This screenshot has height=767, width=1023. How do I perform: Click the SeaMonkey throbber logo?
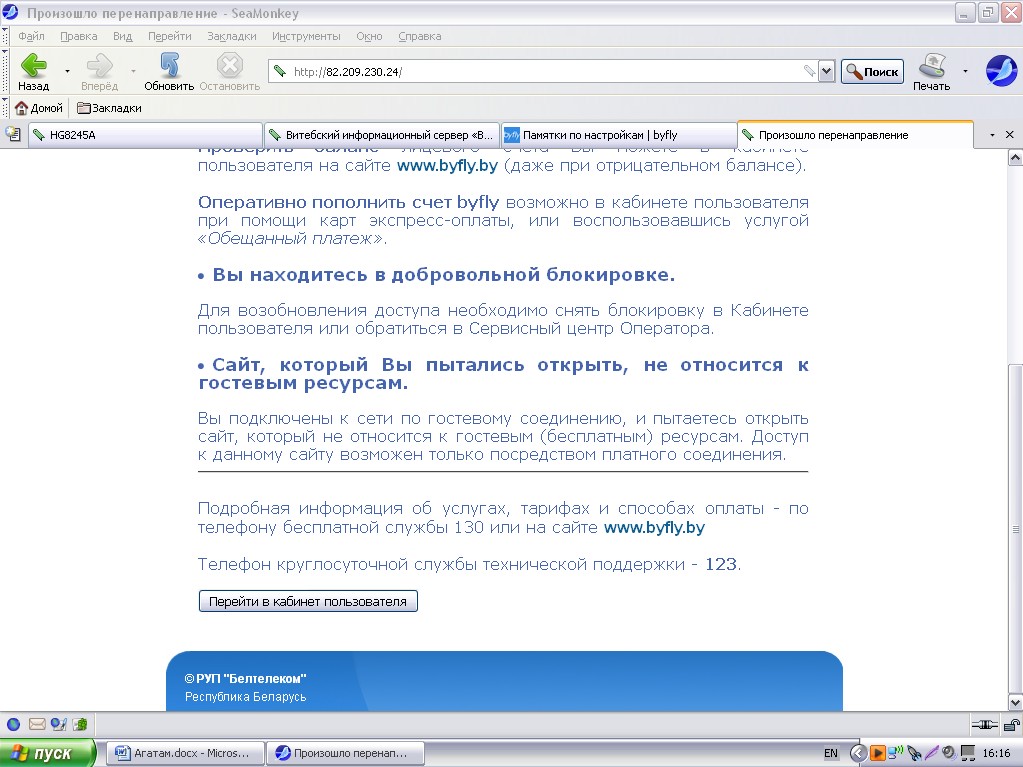(x=1001, y=70)
